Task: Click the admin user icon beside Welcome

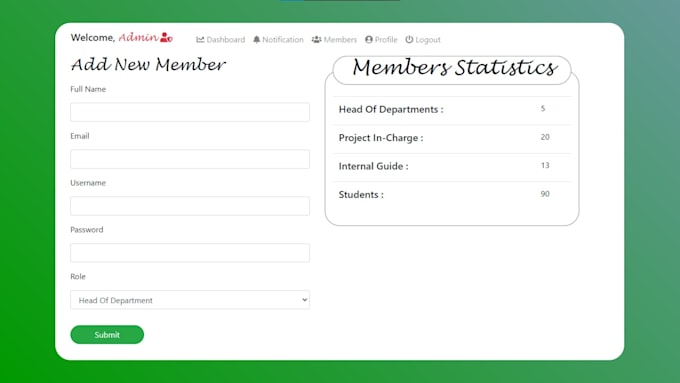Action: [x=166, y=37]
